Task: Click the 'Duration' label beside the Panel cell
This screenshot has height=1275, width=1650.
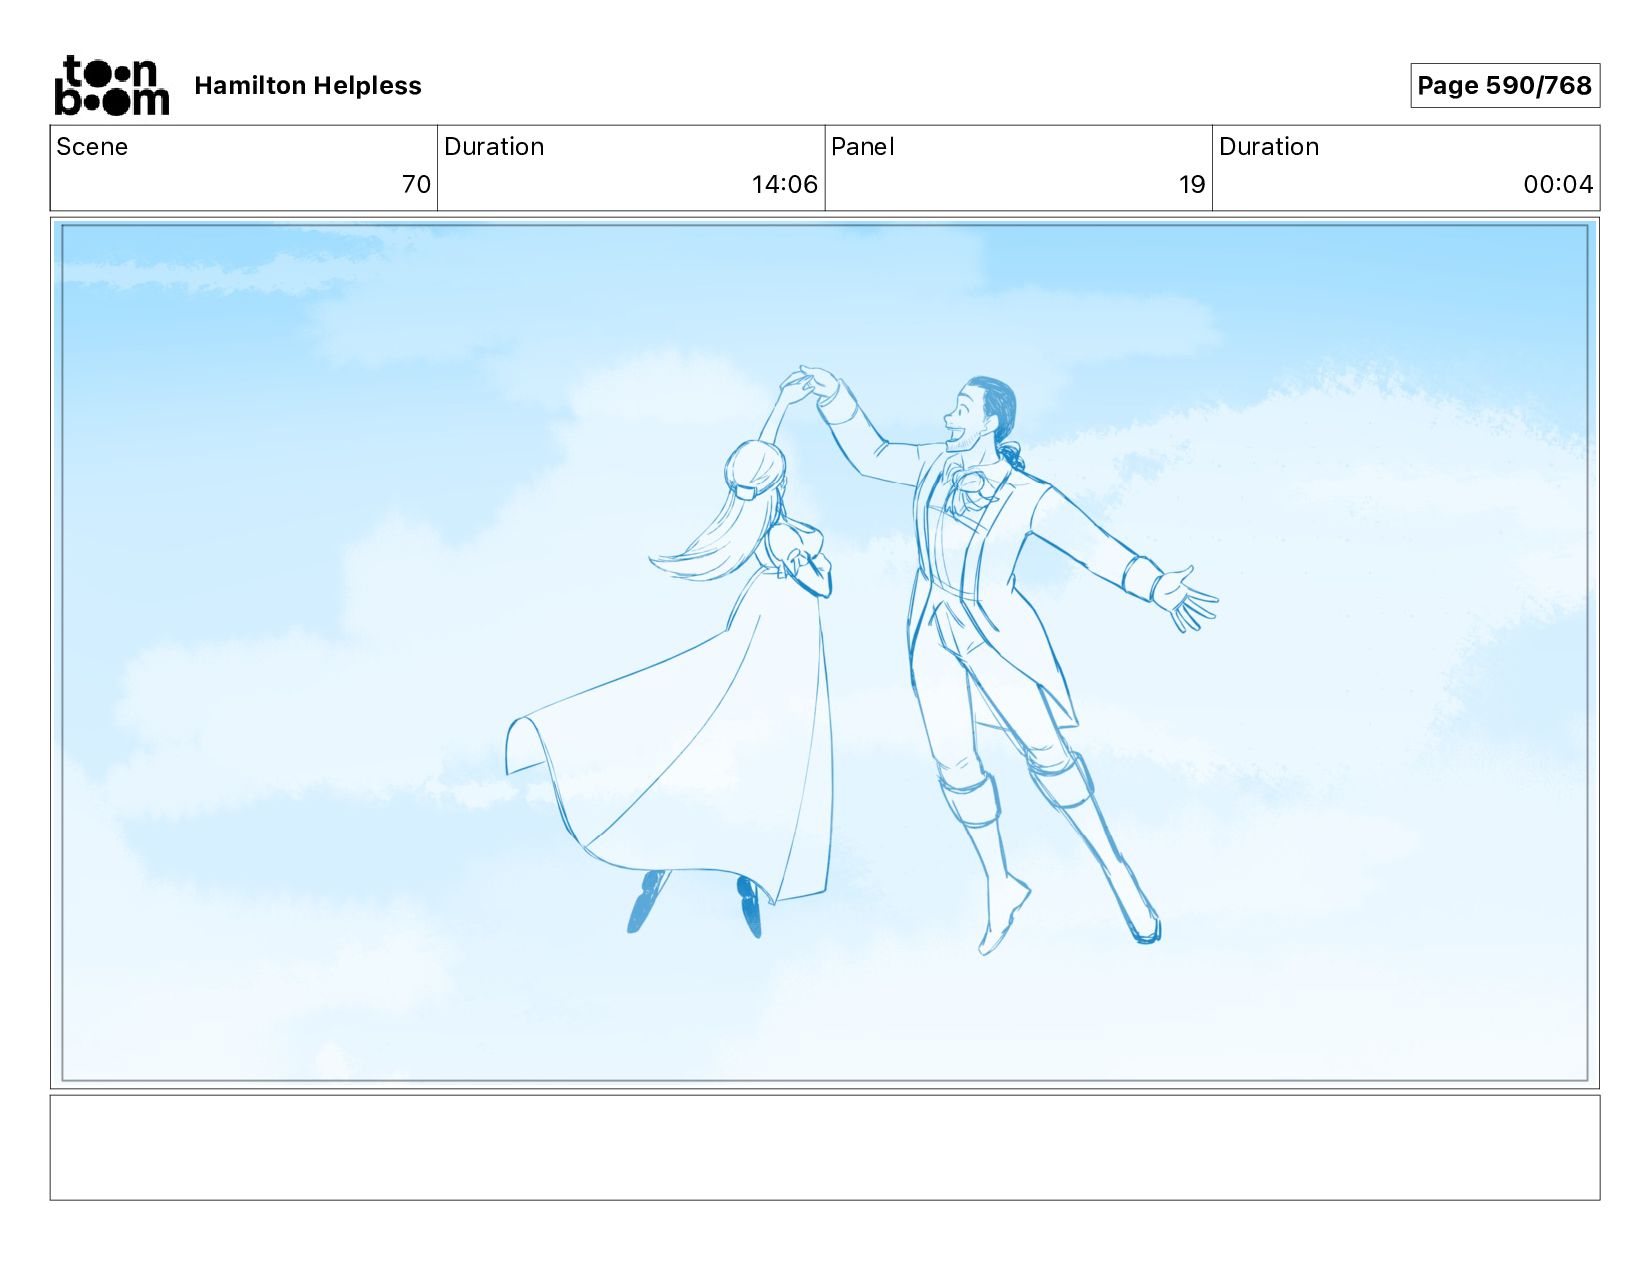Action: click(x=1269, y=147)
